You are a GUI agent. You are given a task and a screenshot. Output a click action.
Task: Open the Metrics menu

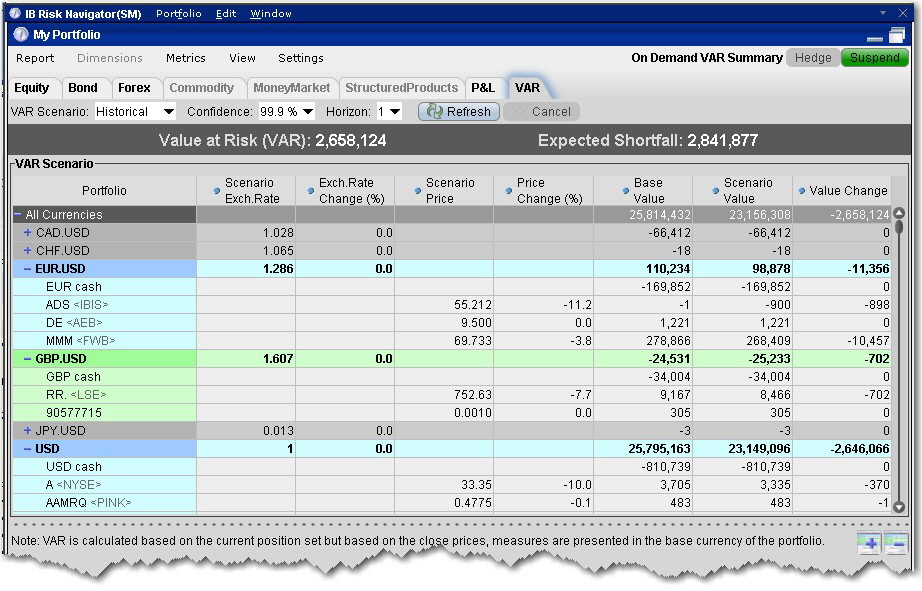click(185, 58)
